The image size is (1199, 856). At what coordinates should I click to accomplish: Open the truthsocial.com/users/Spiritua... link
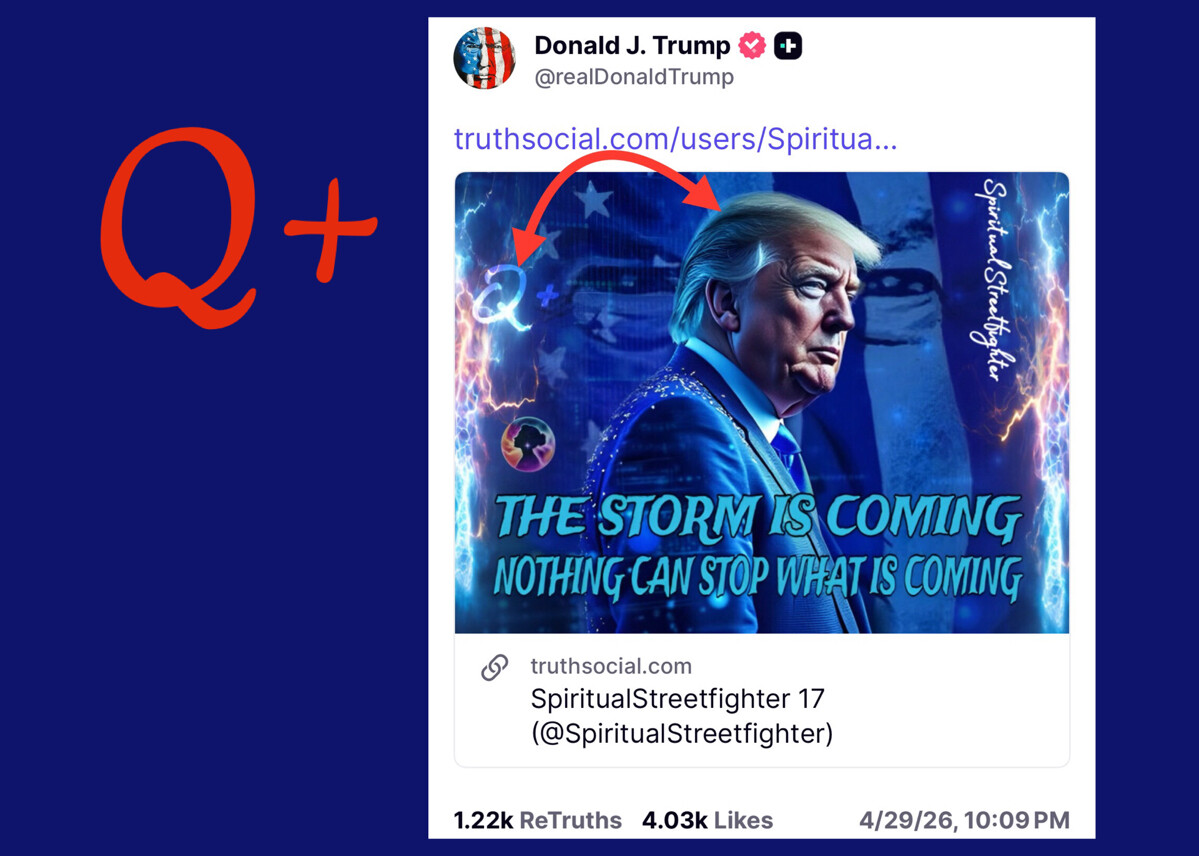tap(675, 139)
